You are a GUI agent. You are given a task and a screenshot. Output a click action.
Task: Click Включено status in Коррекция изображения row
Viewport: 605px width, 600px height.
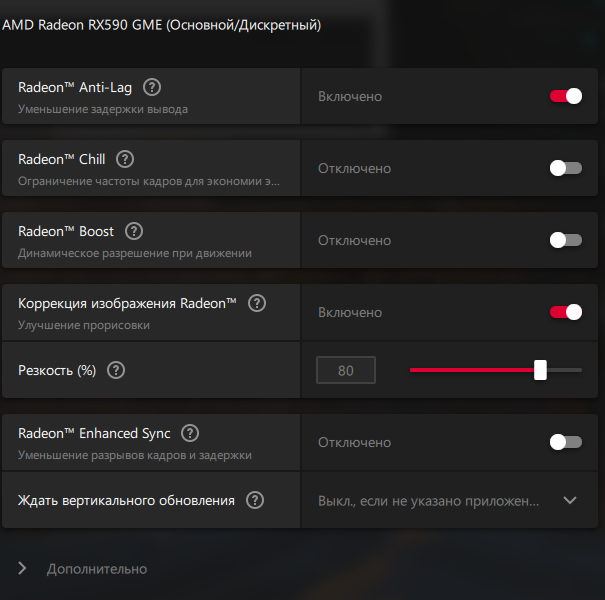click(350, 313)
